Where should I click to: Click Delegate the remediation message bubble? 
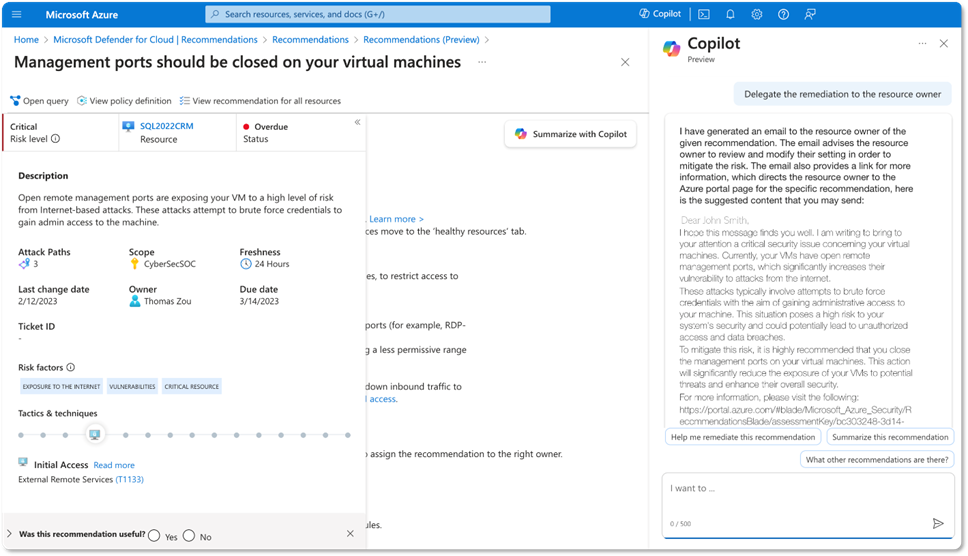tap(843, 94)
